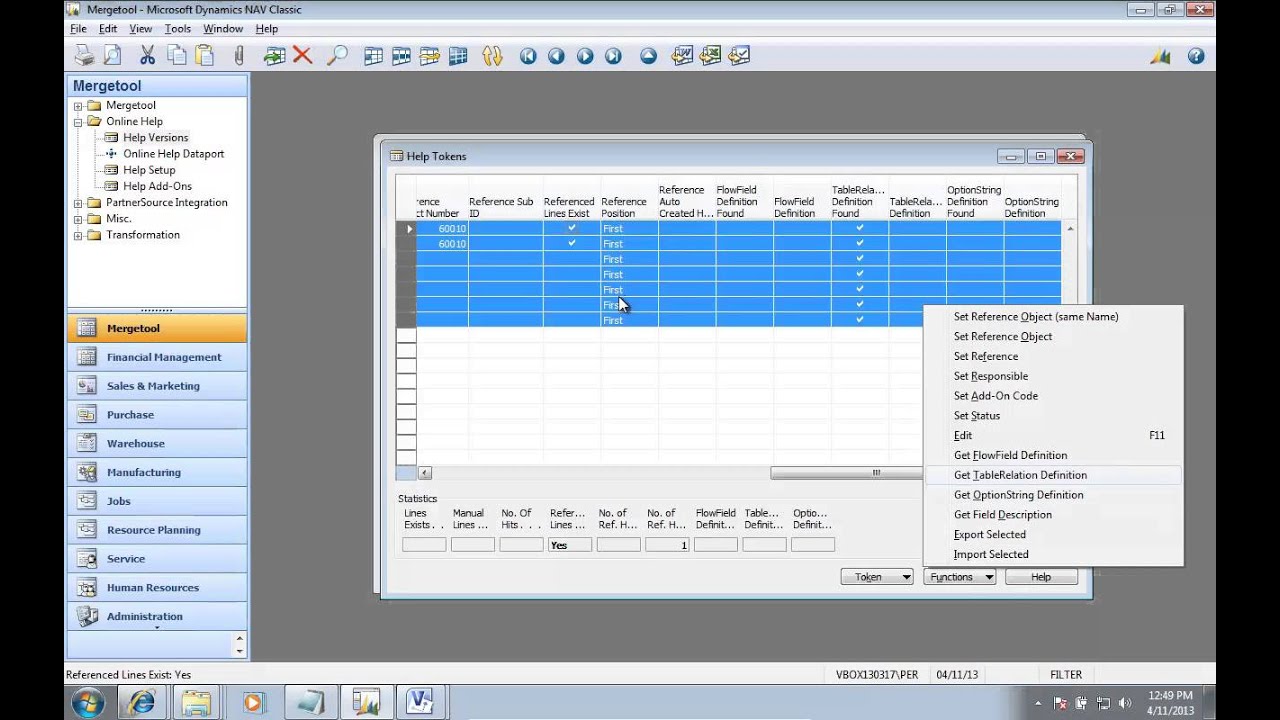Click the Send Options toolbar icon
Screen dimensions: 1280x720
point(739,56)
